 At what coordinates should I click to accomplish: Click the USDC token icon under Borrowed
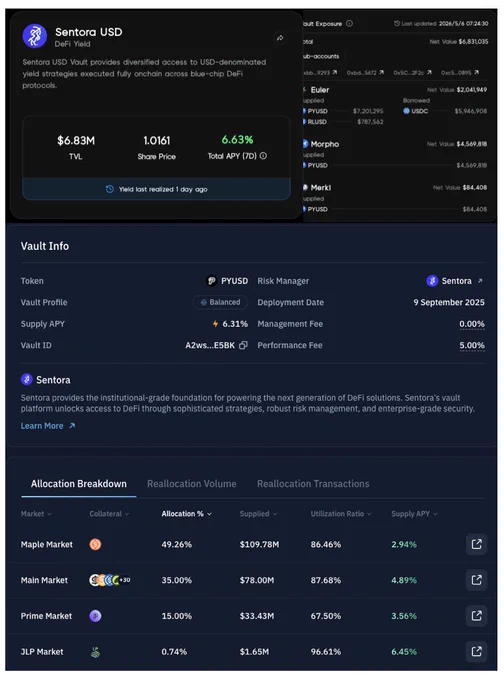point(406,111)
